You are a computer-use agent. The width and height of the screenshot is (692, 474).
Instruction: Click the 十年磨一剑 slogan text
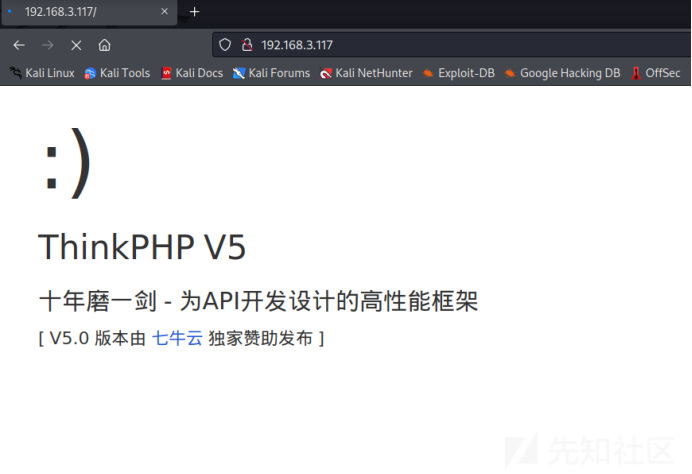click(x=259, y=301)
